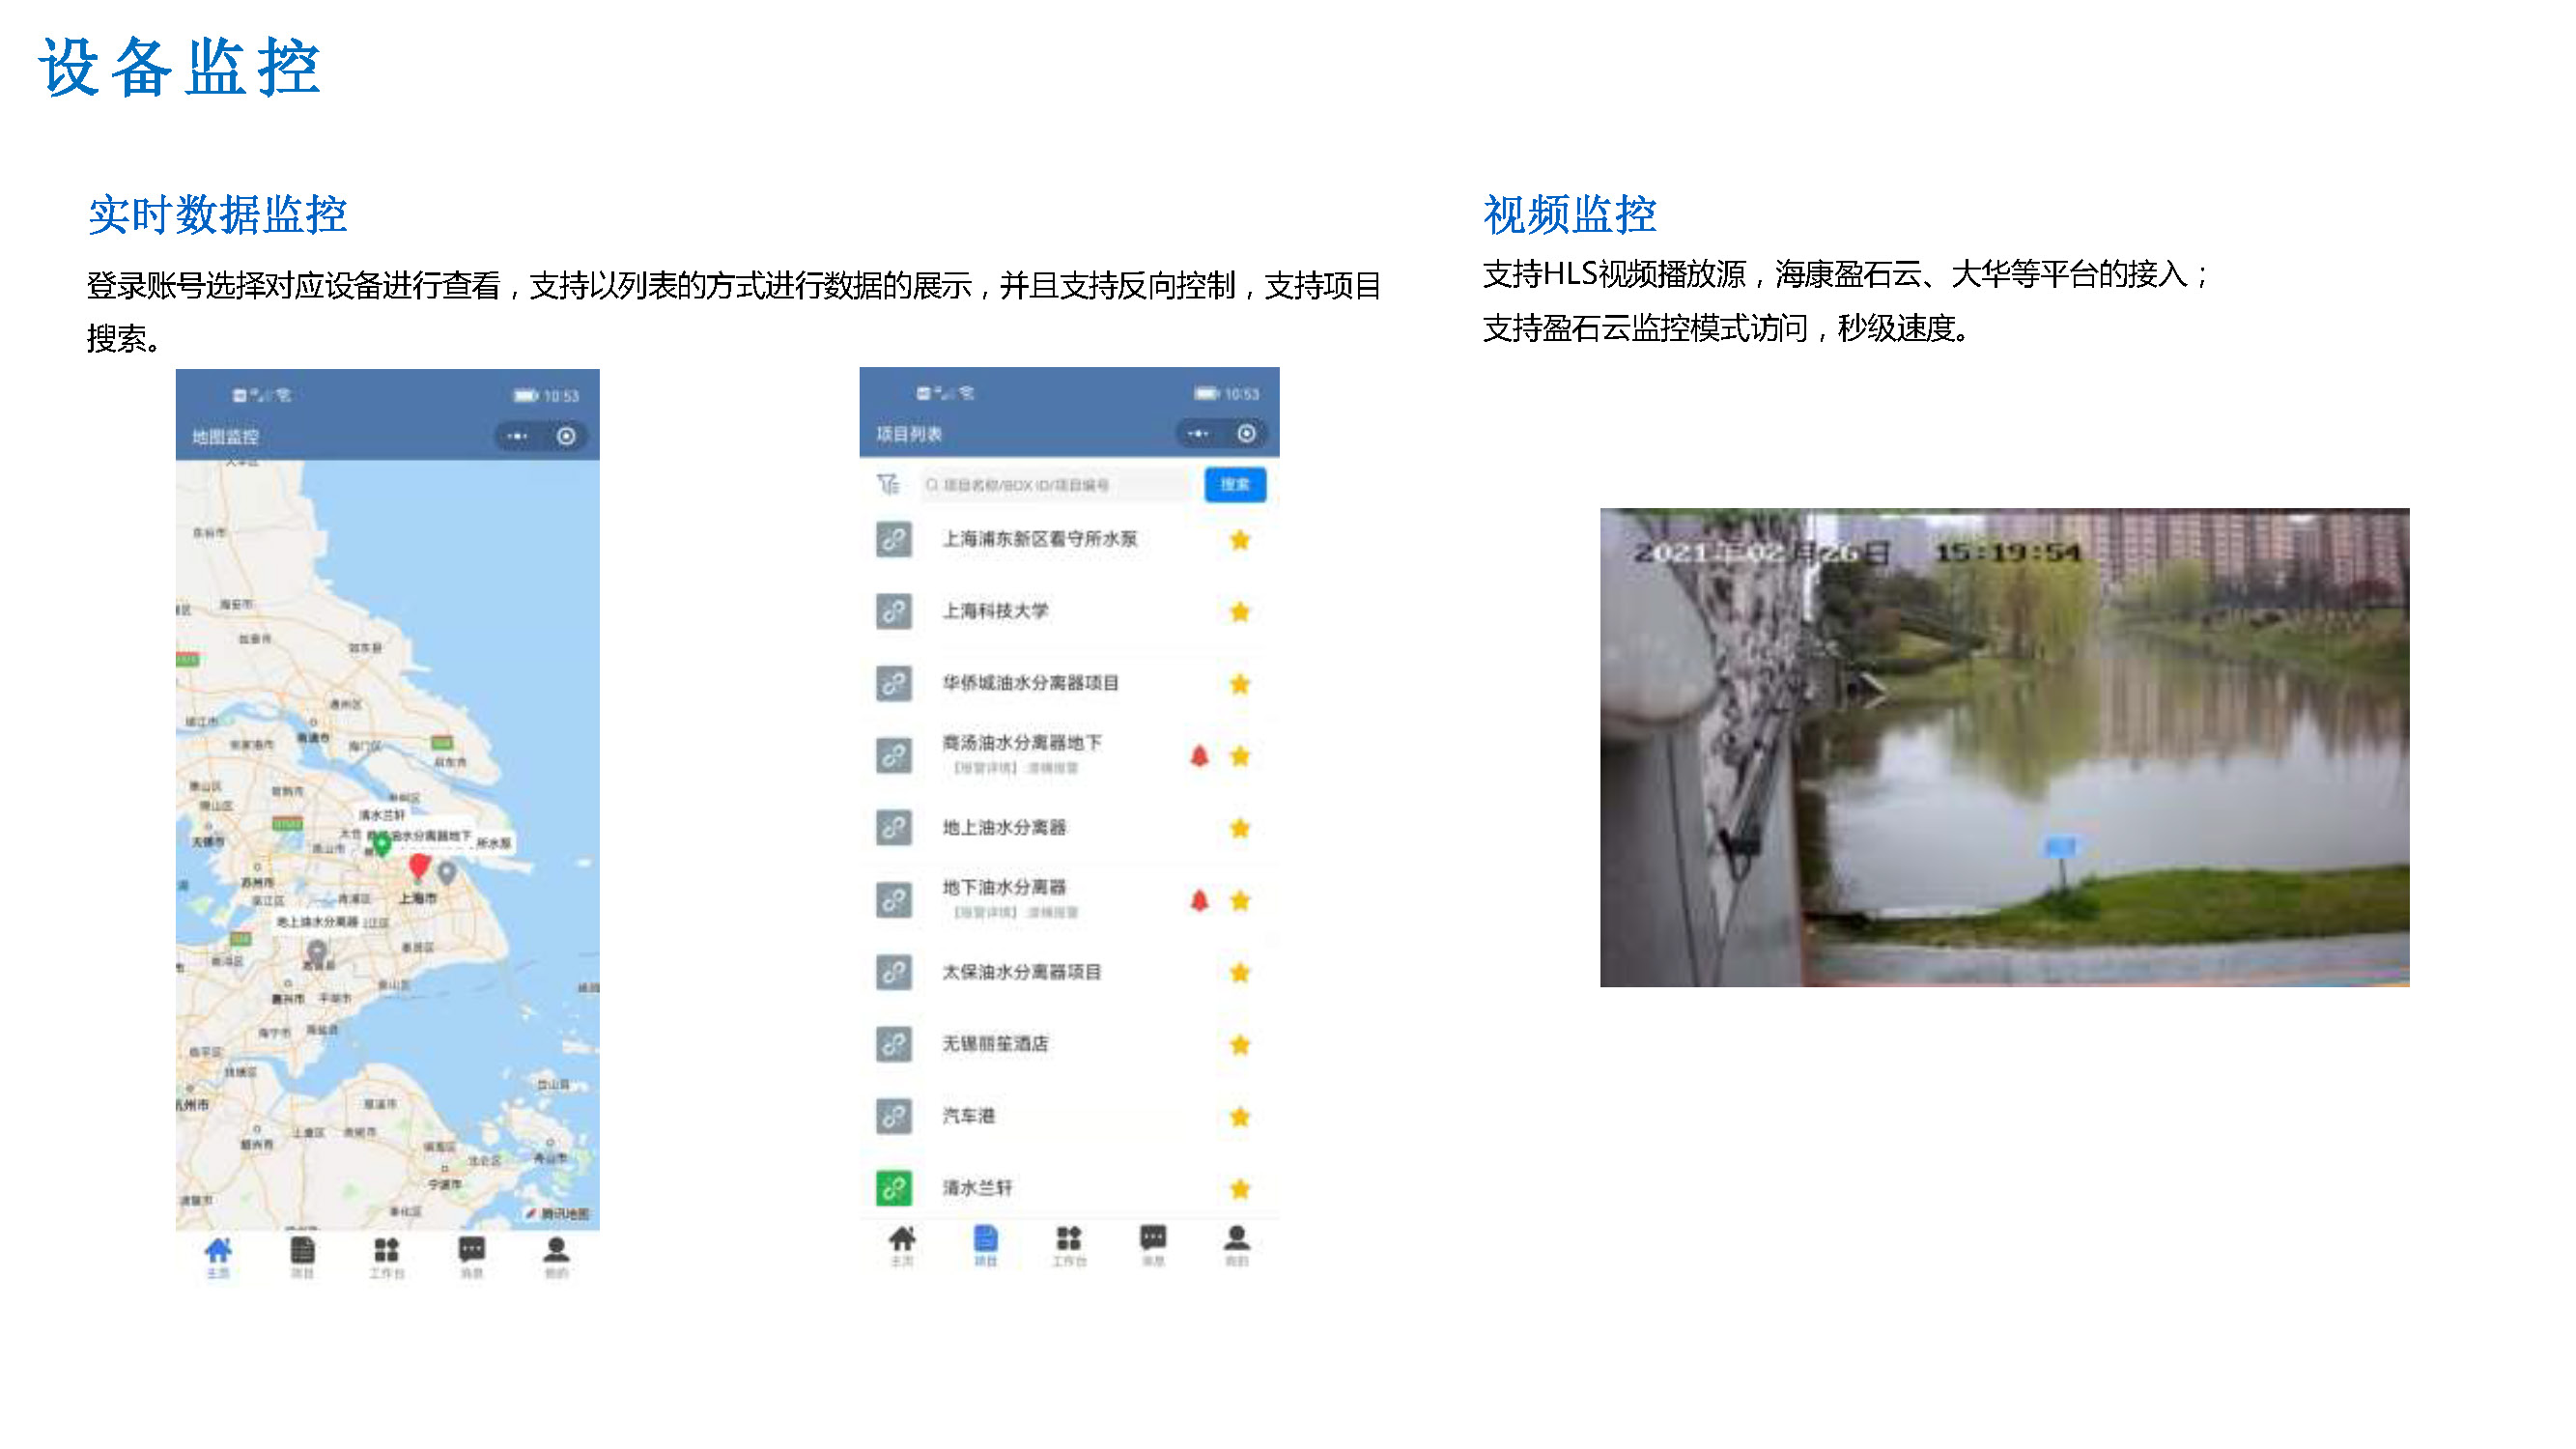2576x1449 pixels.
Task: Switch to 工作台 tab on map monitoring phone
Action: coord(387,1257)
